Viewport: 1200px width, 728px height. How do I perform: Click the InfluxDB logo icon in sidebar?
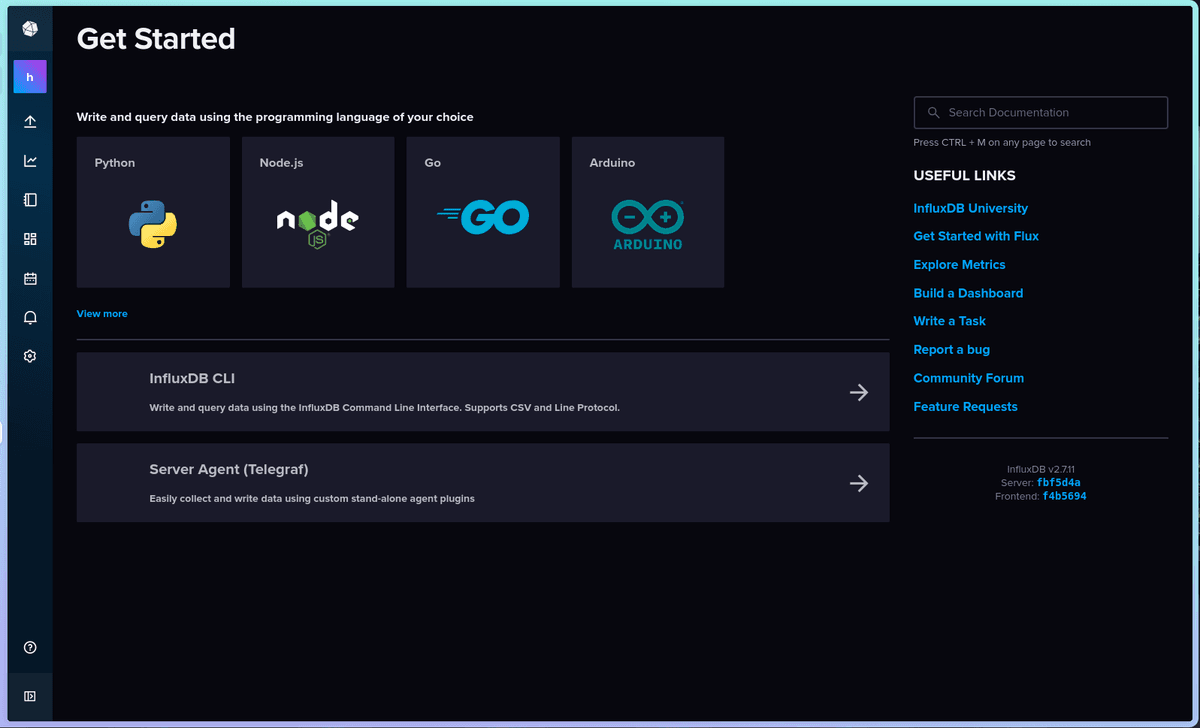pyautogui.click(x=30, y=29)
